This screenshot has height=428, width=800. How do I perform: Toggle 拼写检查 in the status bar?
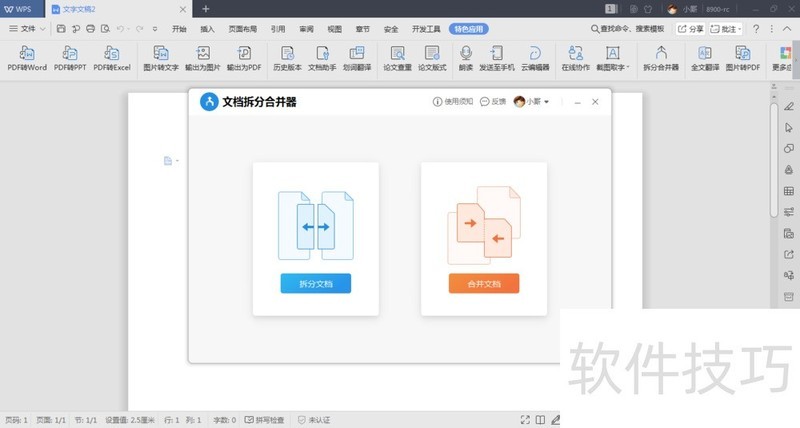point(264,420)
